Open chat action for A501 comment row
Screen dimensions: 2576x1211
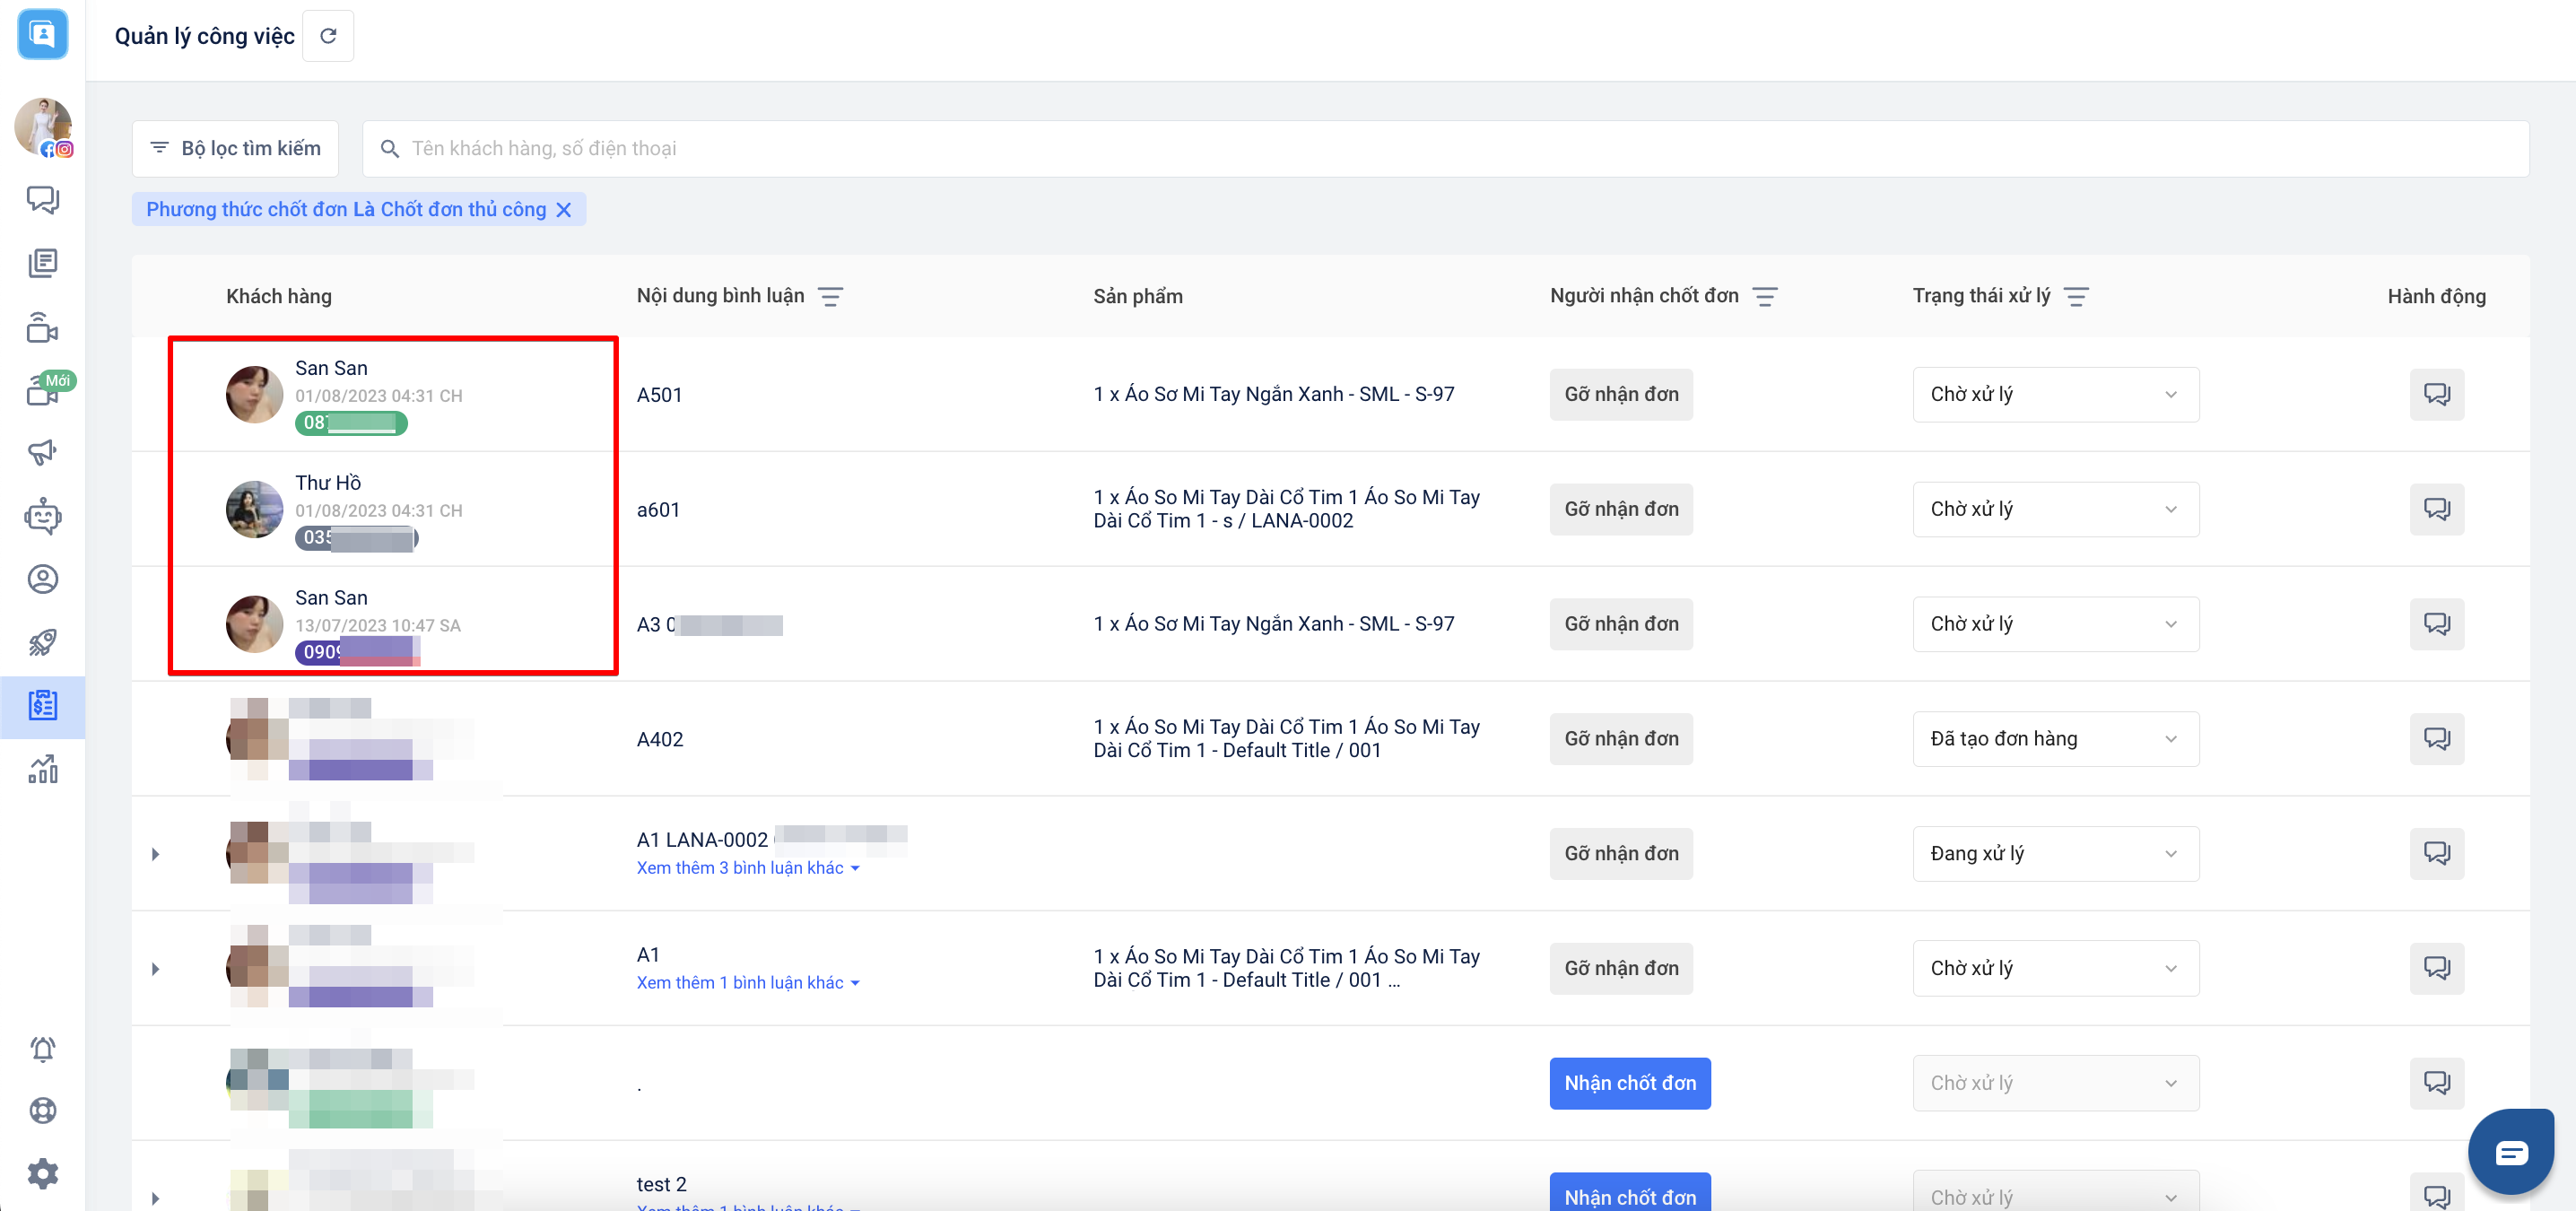click(x=2436, y=394)
